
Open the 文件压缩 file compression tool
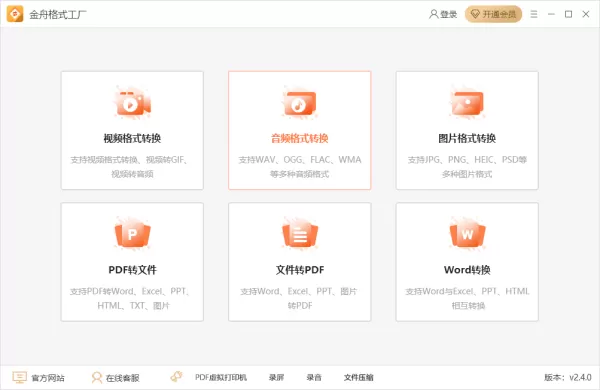[359, 377]
